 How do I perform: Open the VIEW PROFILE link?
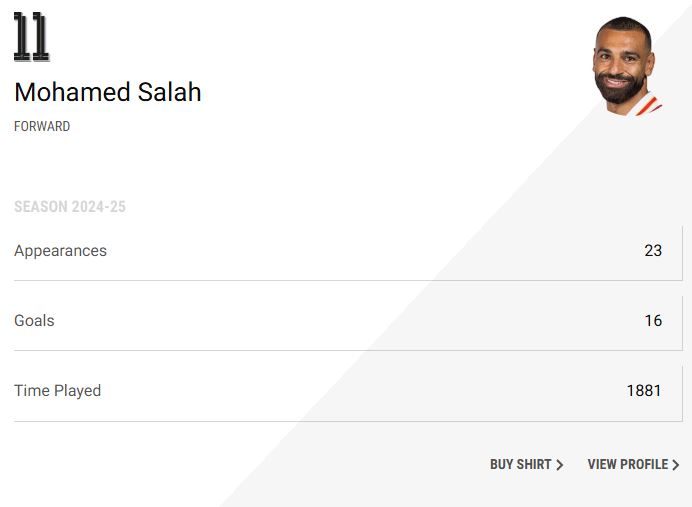pyautogui.click(x=627, y=465)
